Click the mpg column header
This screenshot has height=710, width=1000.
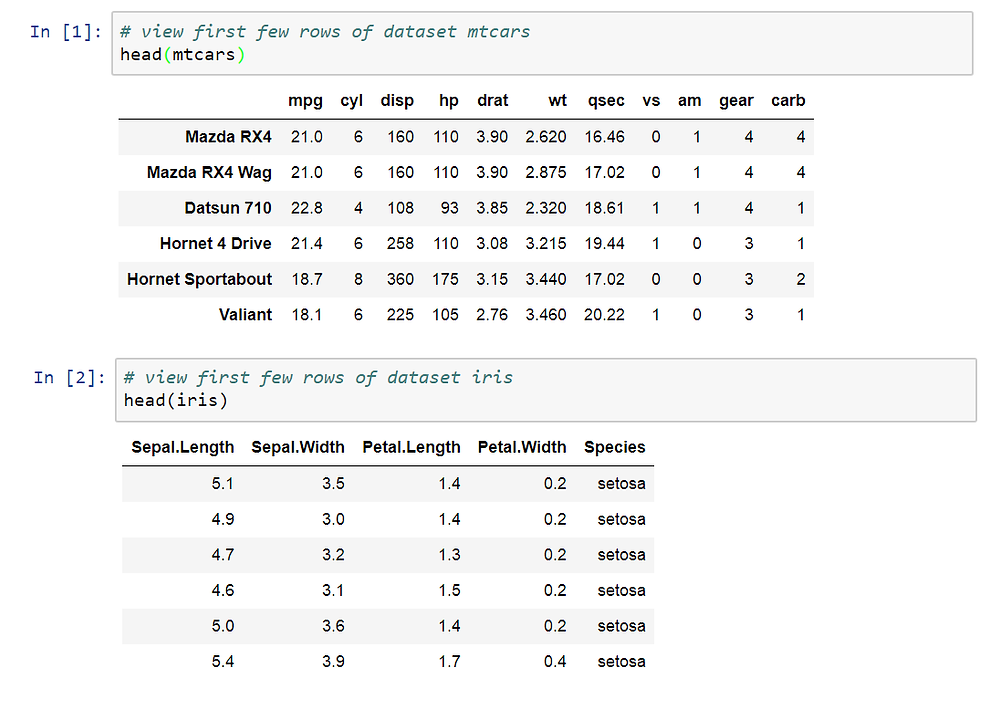[305, 100]
